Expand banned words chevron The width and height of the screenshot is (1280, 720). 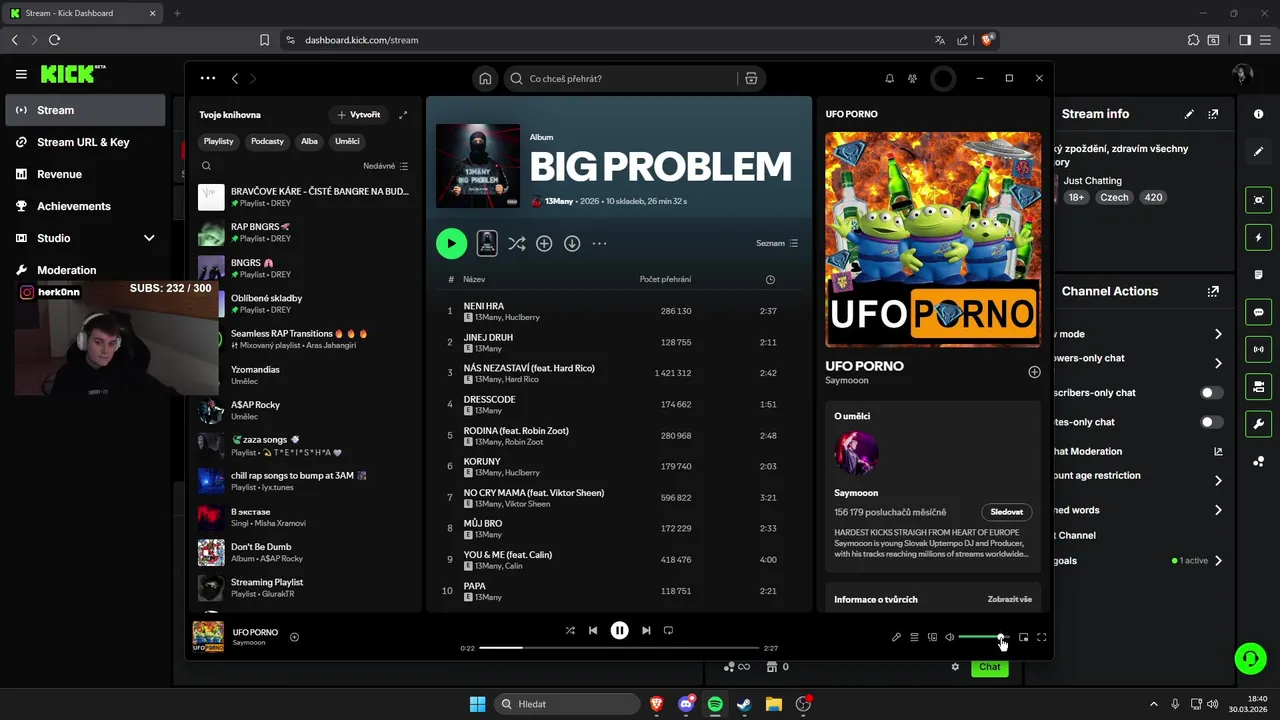1218,510
